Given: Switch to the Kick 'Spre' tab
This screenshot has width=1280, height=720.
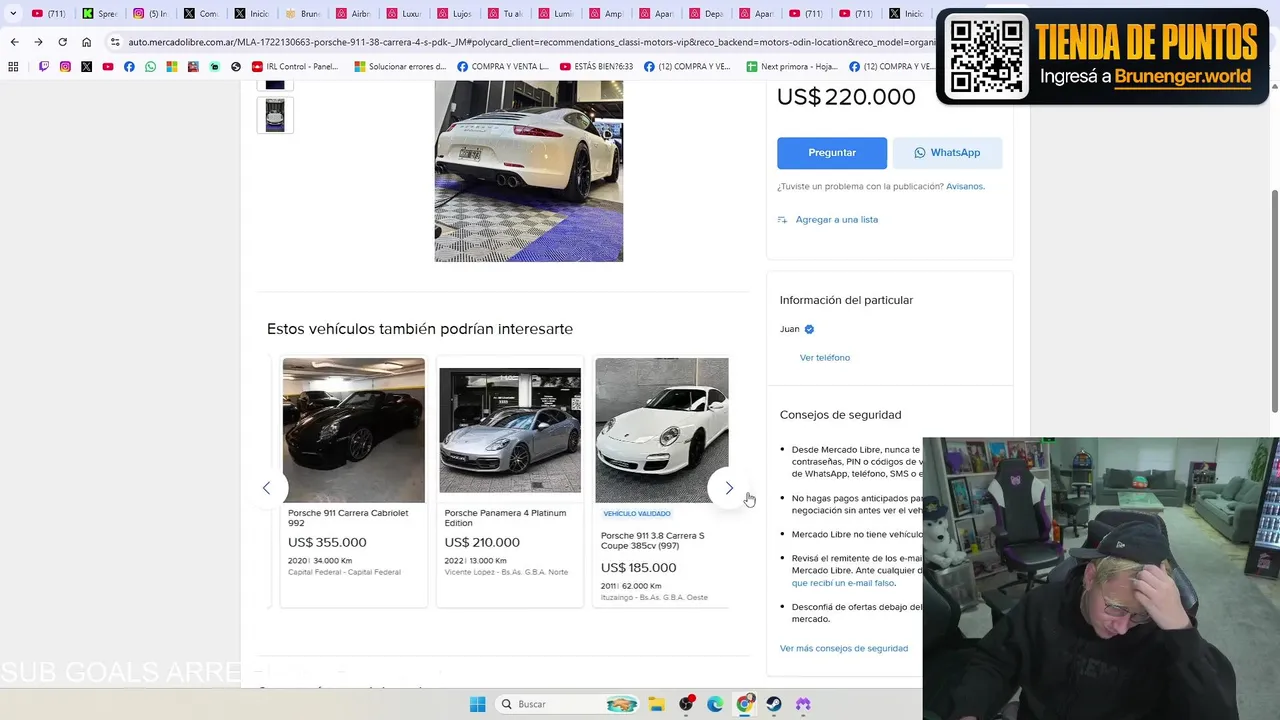Looking at the screenshot, I should 100,14.
